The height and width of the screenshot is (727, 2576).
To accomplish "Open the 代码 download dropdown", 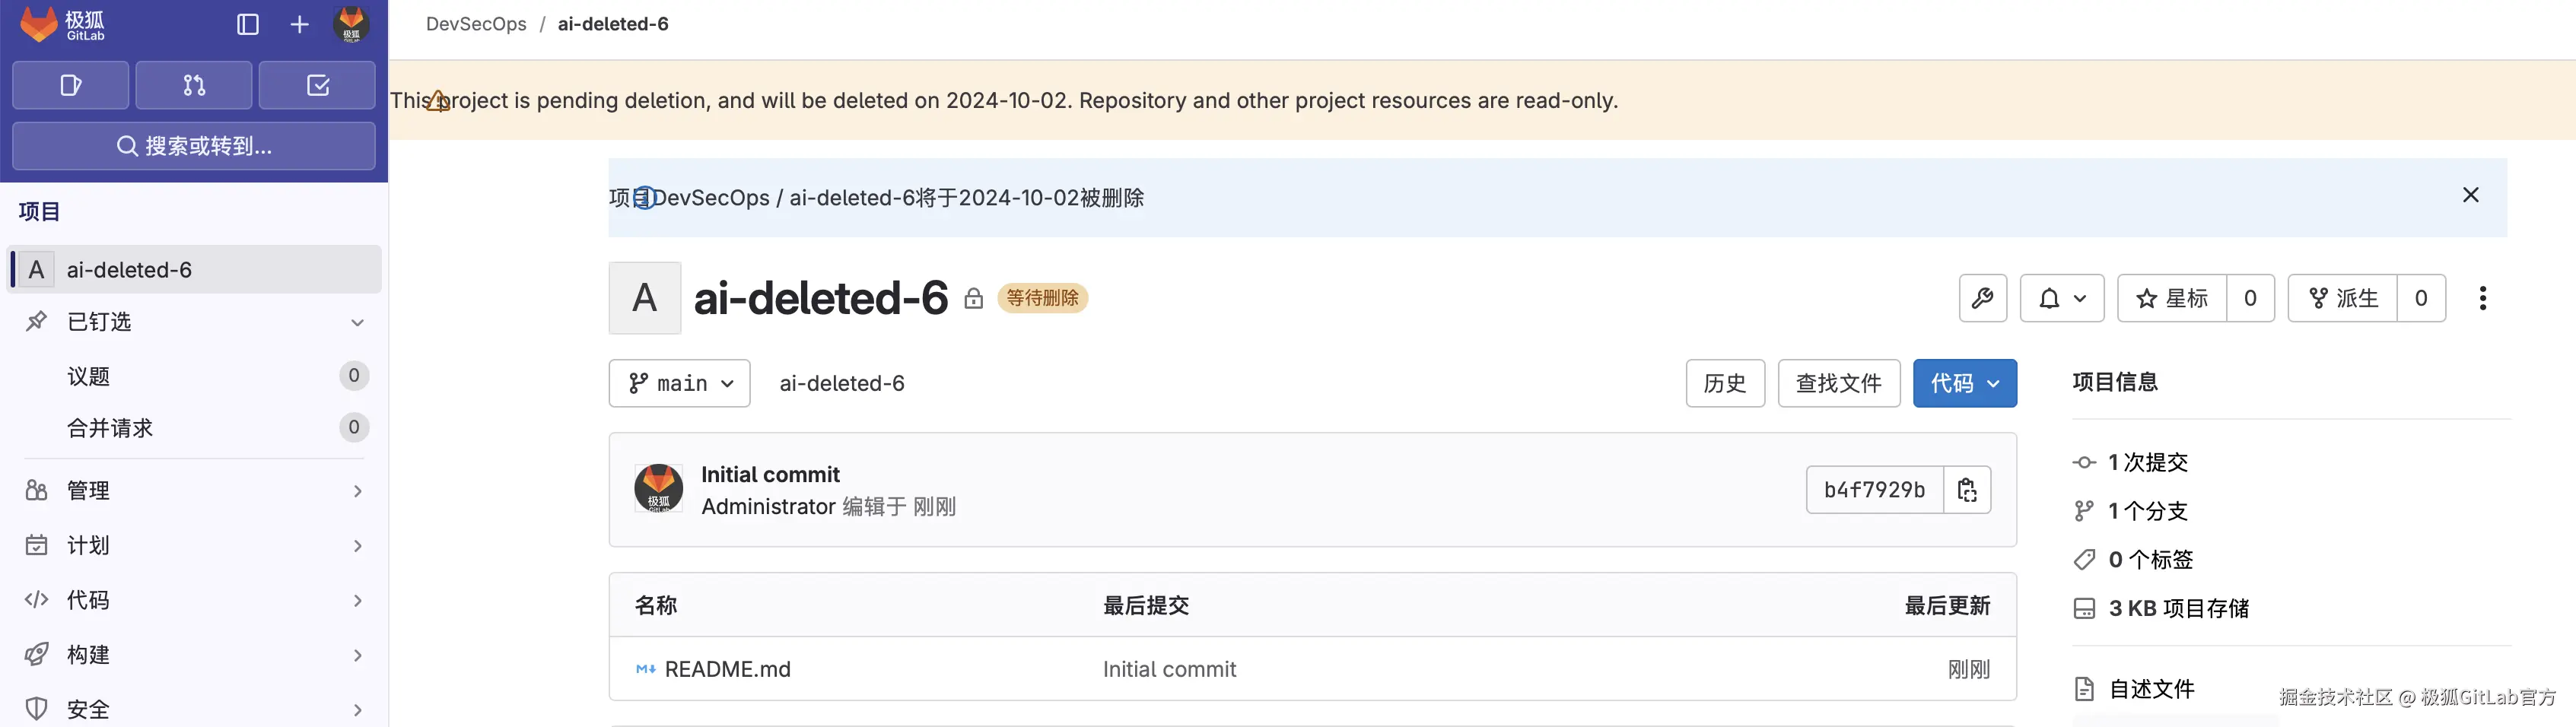I will (x=1963, y=383).
